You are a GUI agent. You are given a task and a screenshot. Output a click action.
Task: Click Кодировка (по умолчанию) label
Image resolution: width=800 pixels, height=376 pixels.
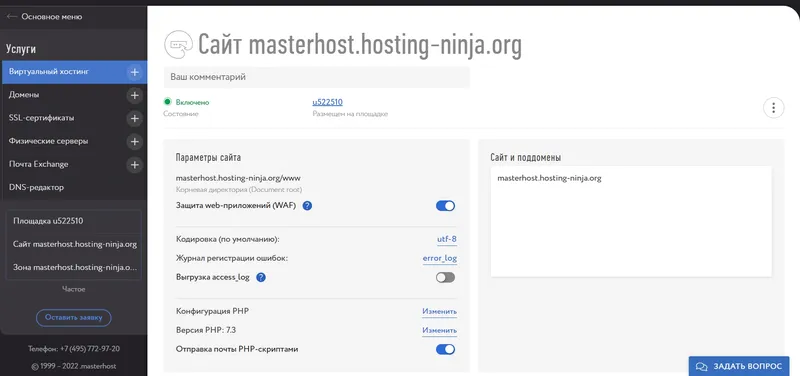pos(228,239)
